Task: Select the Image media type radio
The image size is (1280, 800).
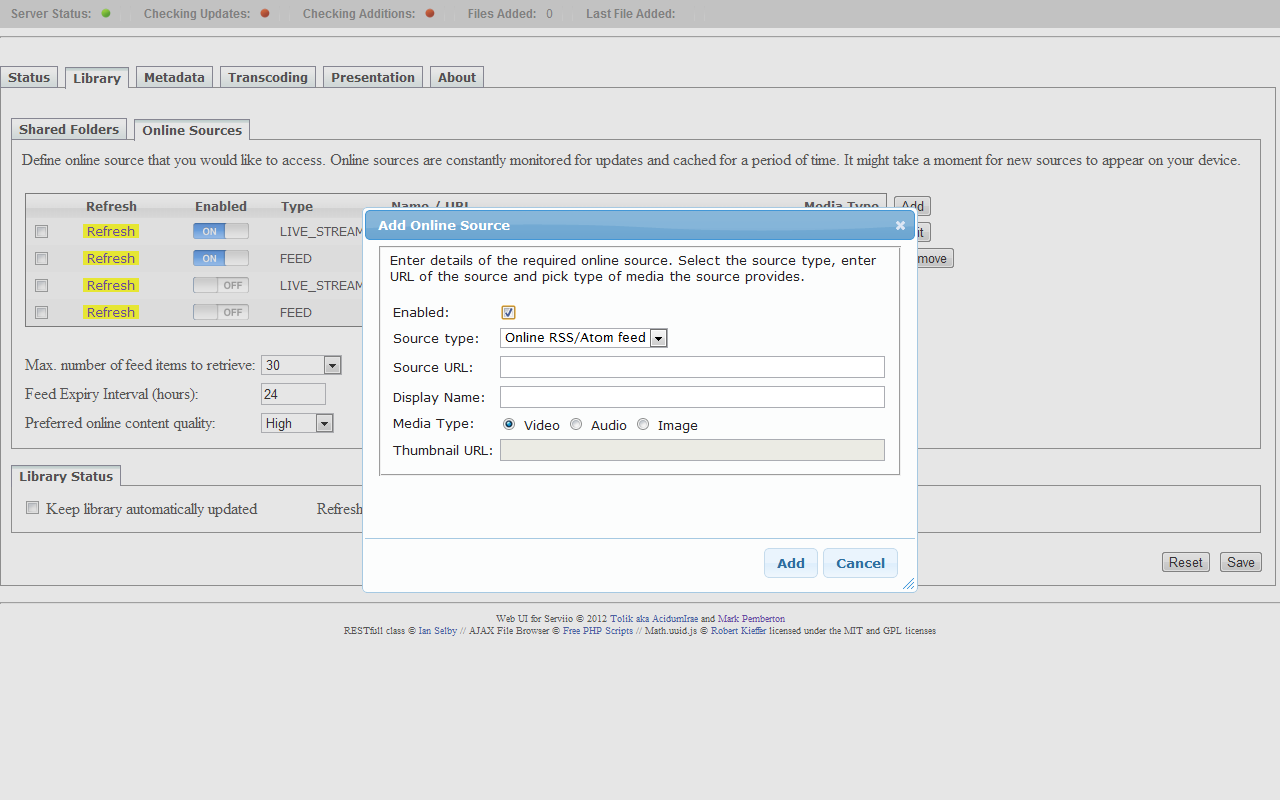Action: 643,425
